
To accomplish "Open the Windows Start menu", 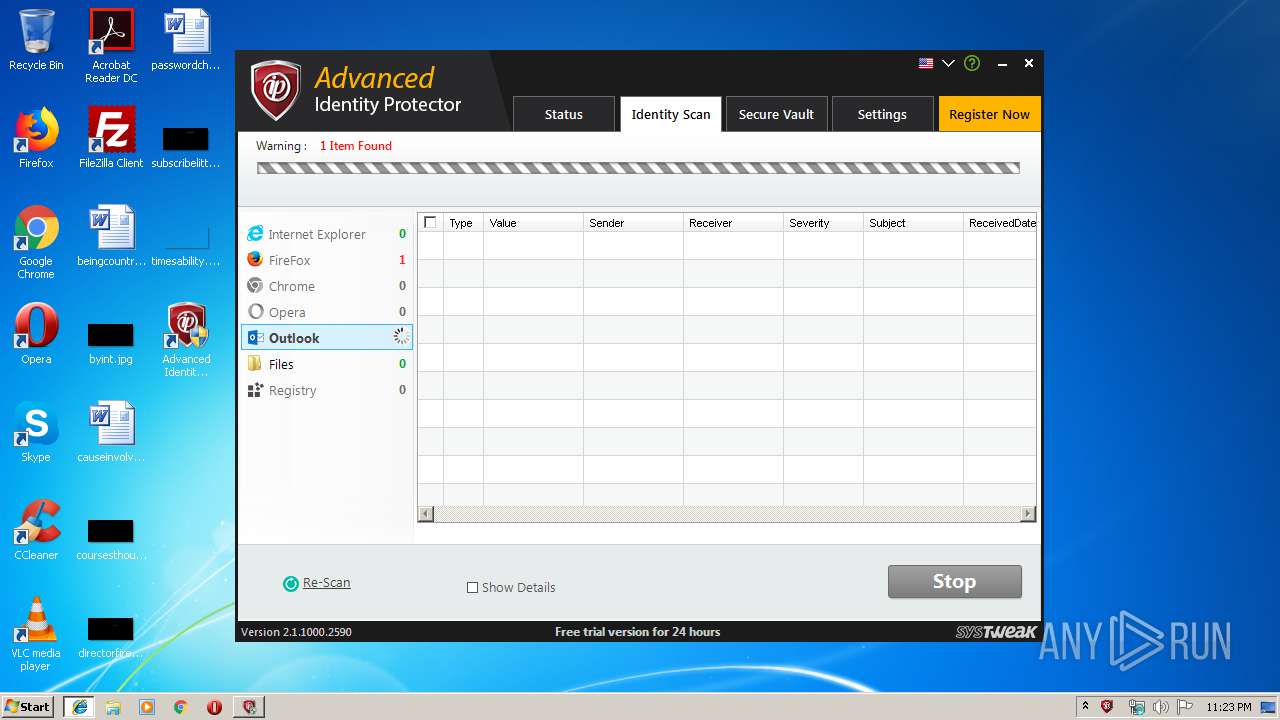I will [x=28, y=706].
